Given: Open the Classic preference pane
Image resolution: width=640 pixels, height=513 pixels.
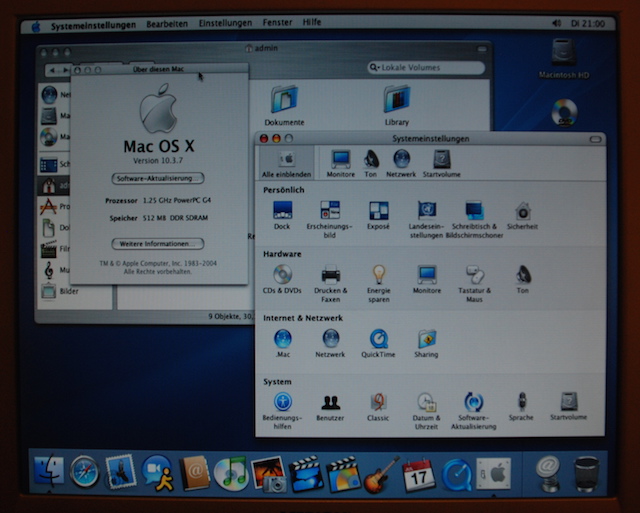Looking at the screenshot, I should [378, 407].
